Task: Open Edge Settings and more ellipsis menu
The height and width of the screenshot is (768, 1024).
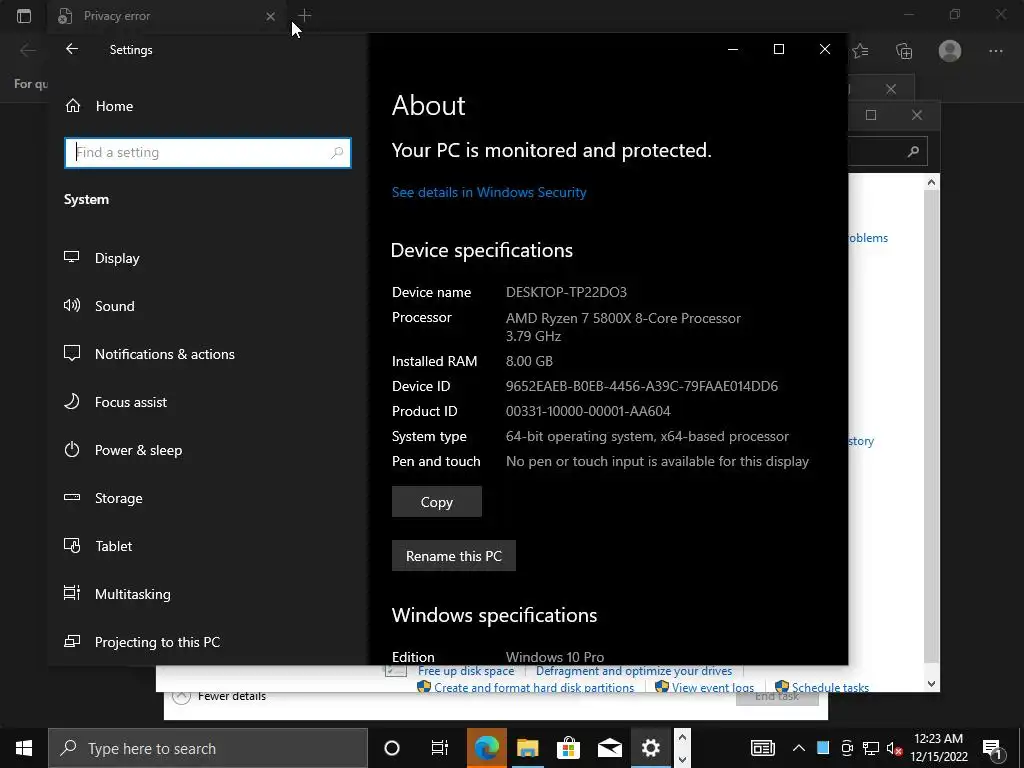Action: pyautogui.click(x=995, y=51)
